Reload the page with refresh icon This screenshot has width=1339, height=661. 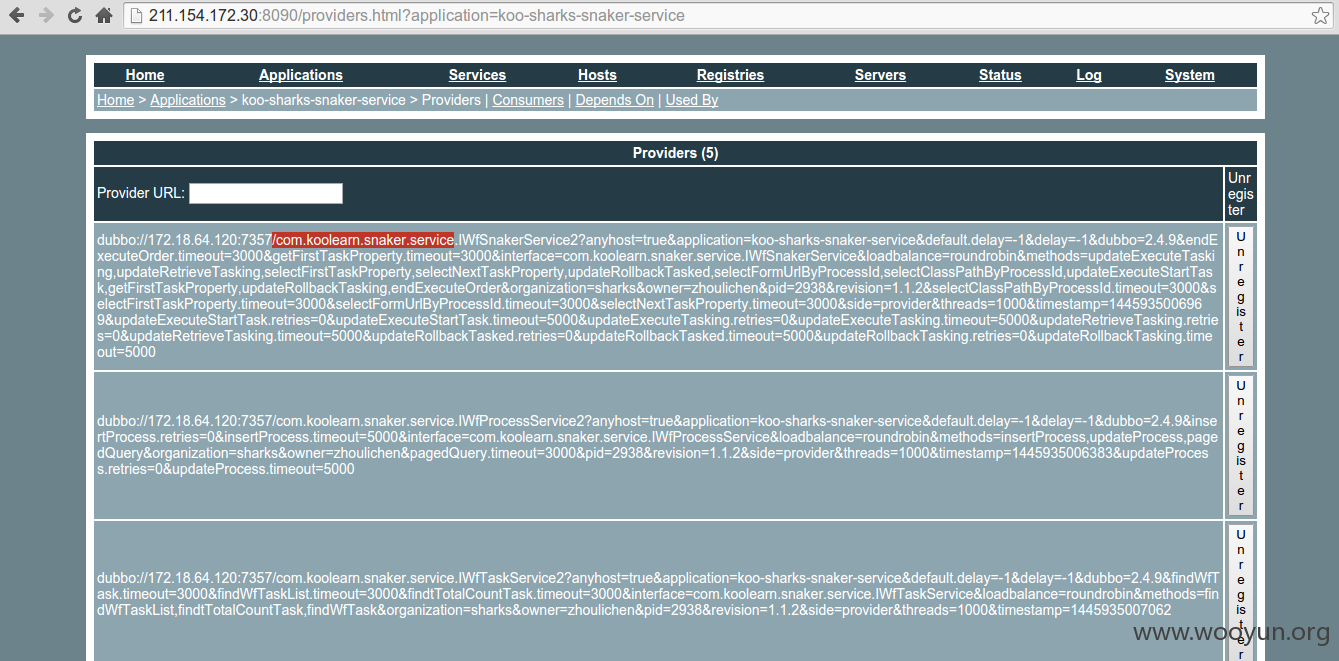point(75,16)
